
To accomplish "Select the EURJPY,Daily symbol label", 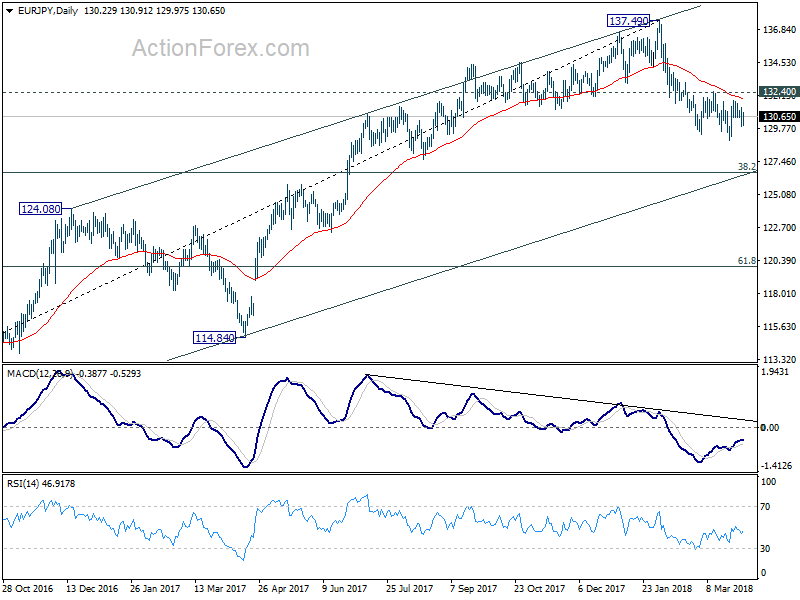I will [47, 11].
